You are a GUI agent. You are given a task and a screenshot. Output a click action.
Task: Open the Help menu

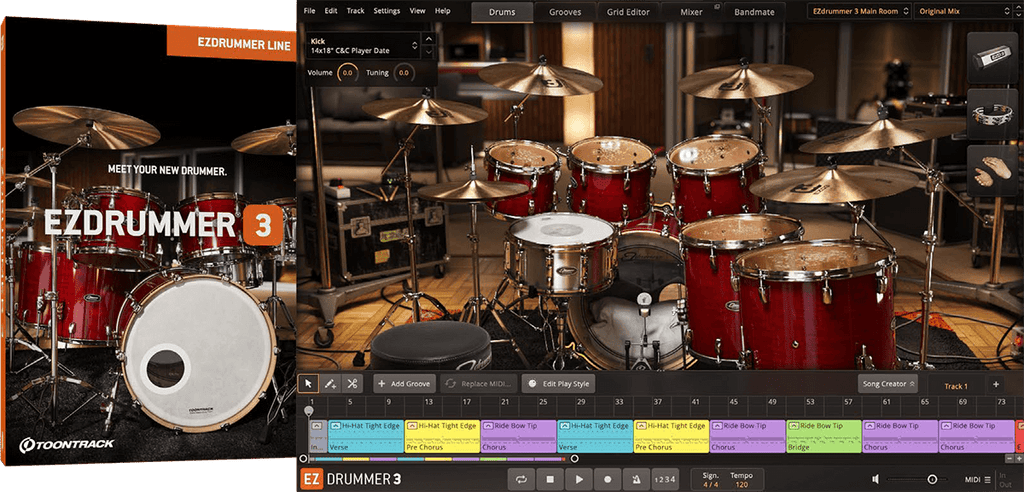click(x=443, y=11)
